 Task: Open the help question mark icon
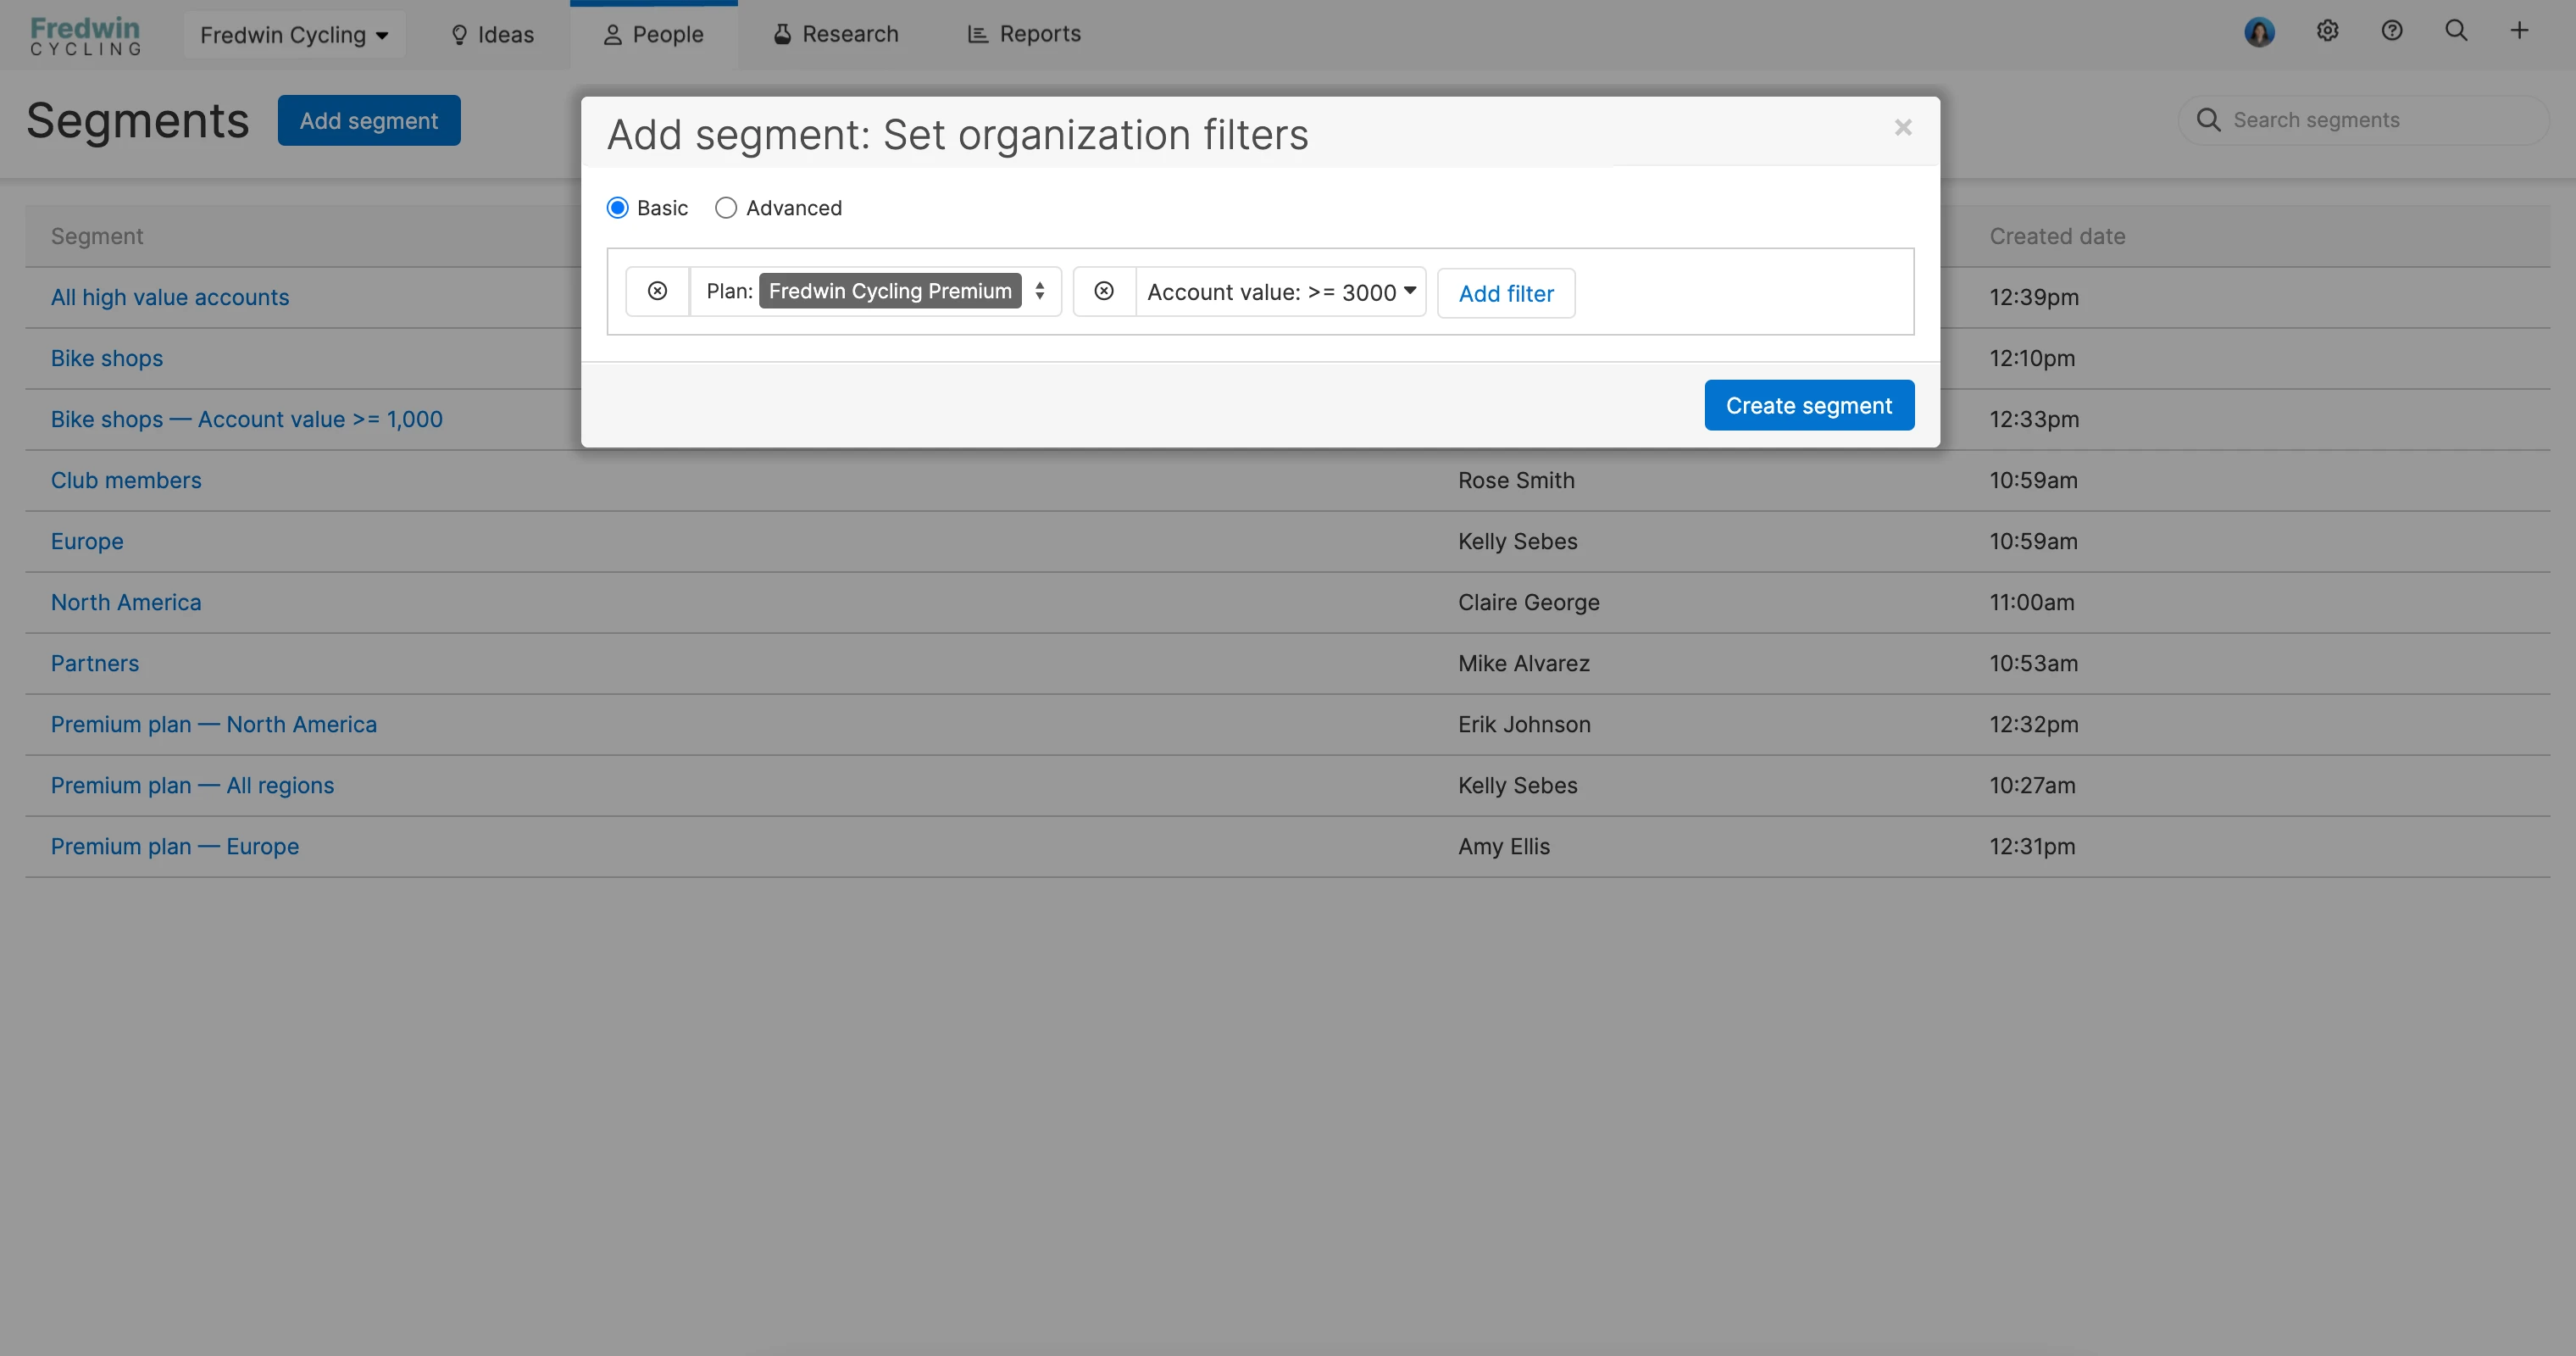[x=2391, y=31]
